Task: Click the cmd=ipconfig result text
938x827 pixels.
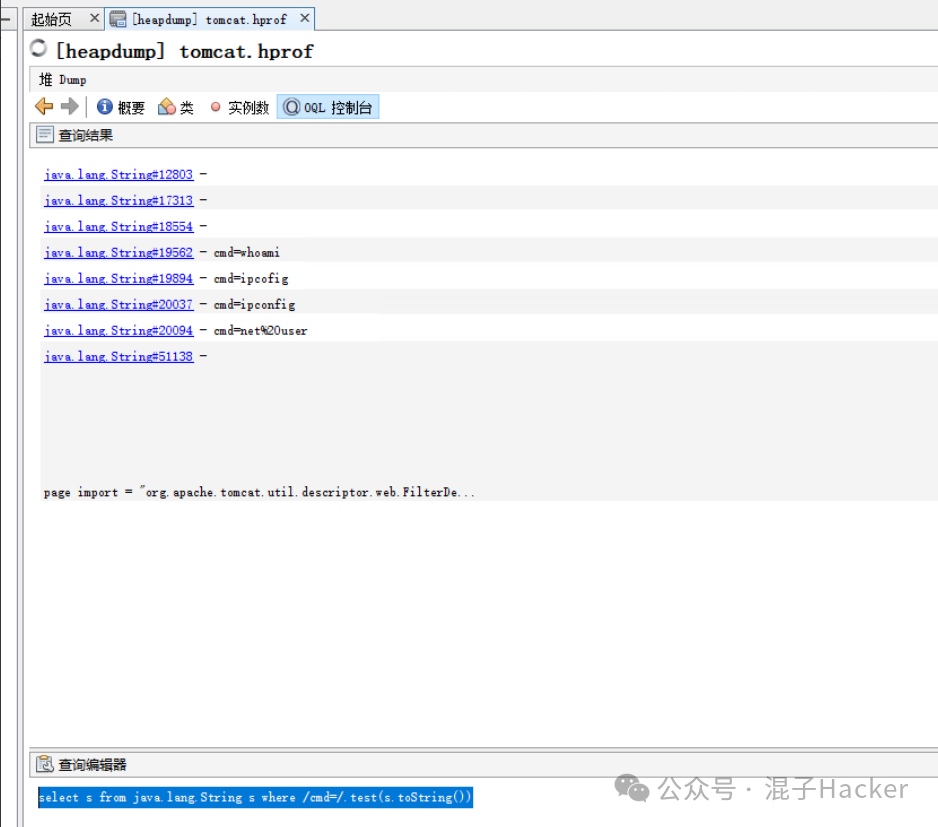Action: (x=254, y=305)
